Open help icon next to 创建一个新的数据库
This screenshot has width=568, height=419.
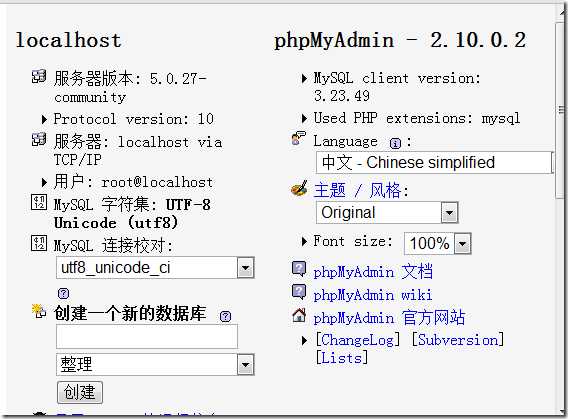click(225, 317)
